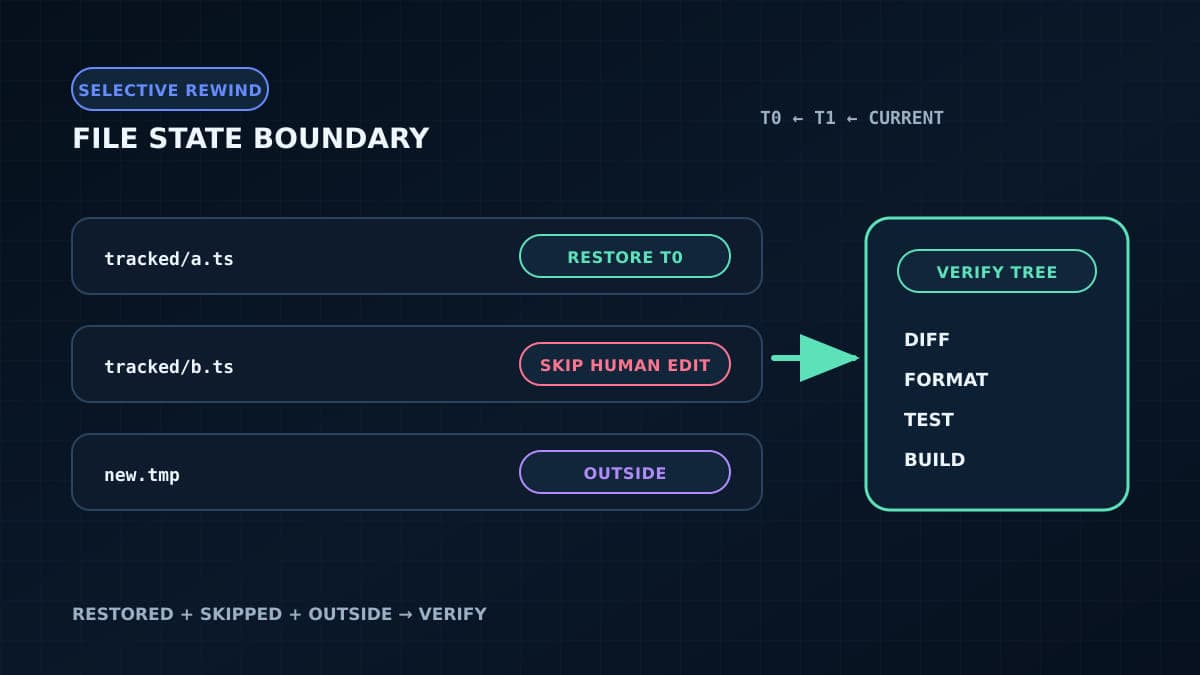
Task: Select the new.tmp file row
Action: [x=417, y=472]
